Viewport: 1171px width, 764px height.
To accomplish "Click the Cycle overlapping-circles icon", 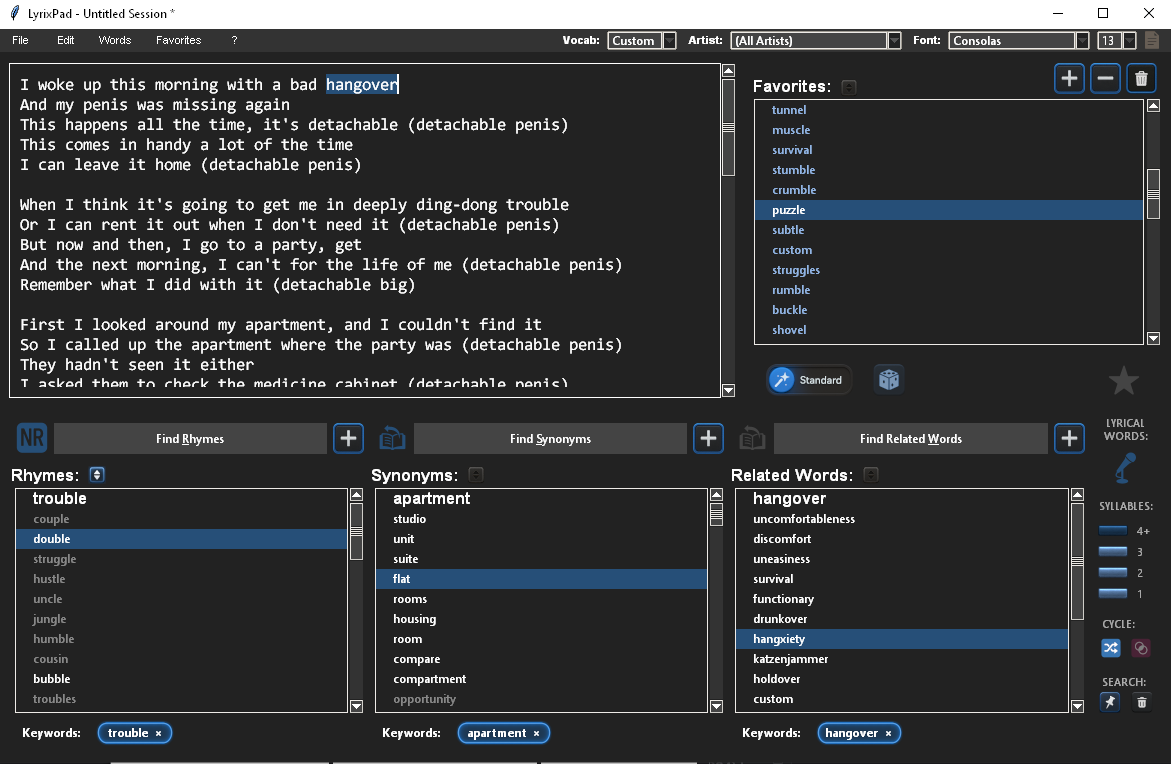I will [1141, 647].
